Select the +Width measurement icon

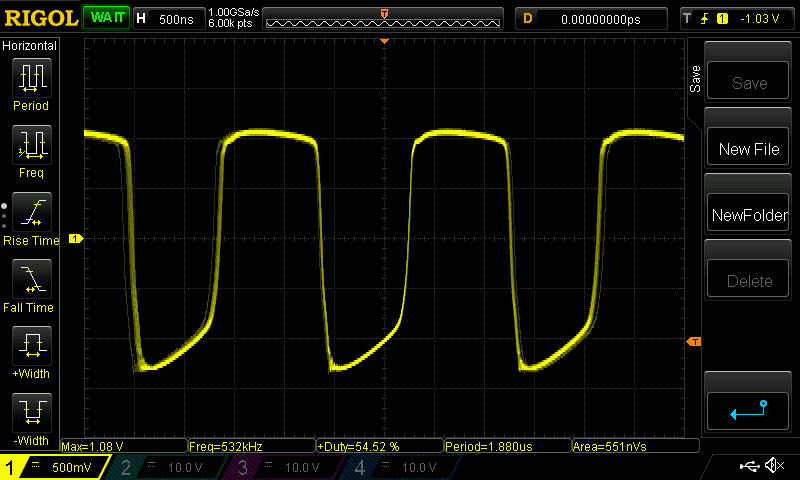[x=32, y=346]
